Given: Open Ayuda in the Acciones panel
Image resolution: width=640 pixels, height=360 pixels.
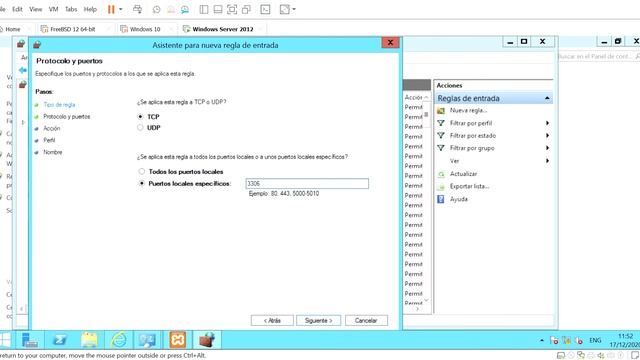Looking at the screenshot, I should pyautogui.click(x=459, y=199).
